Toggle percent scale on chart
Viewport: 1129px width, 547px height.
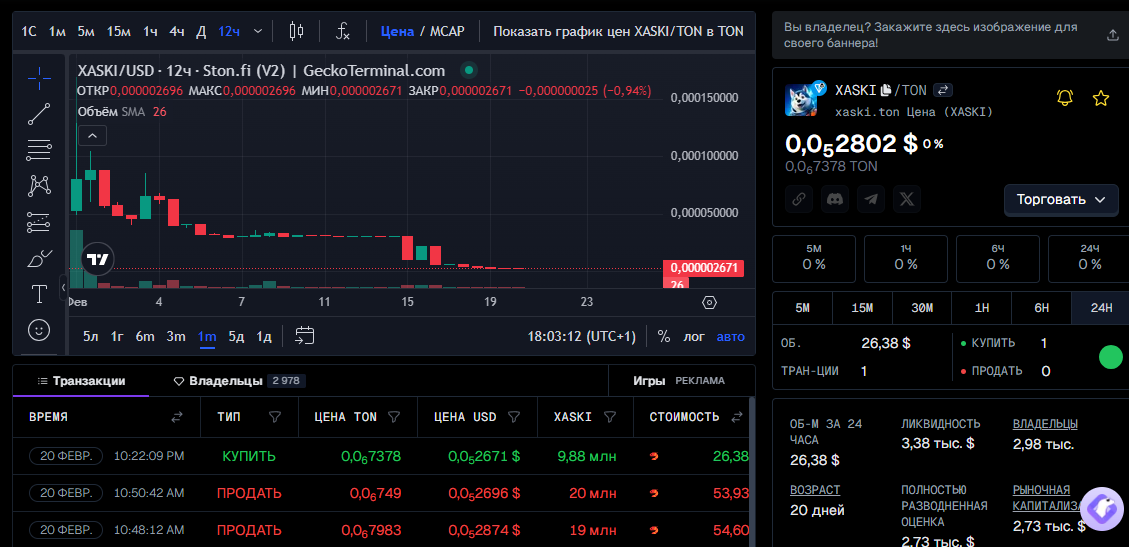point(664,336)
